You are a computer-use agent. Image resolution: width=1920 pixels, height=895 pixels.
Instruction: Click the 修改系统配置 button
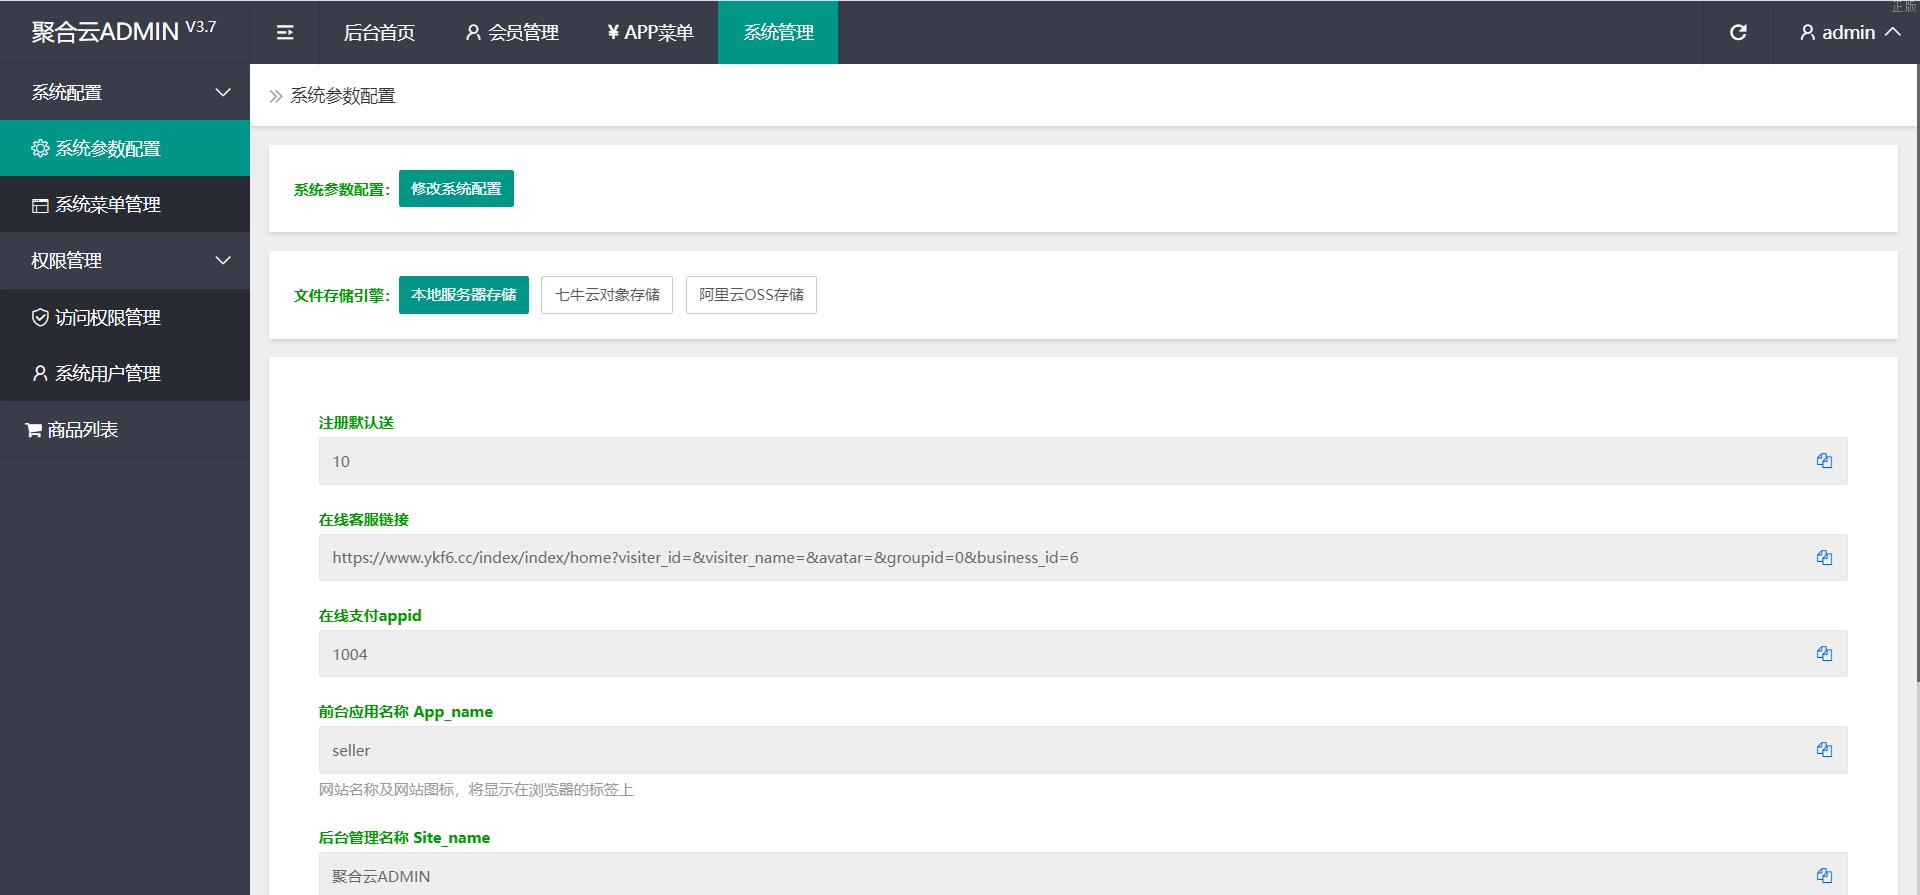(456, 189)
